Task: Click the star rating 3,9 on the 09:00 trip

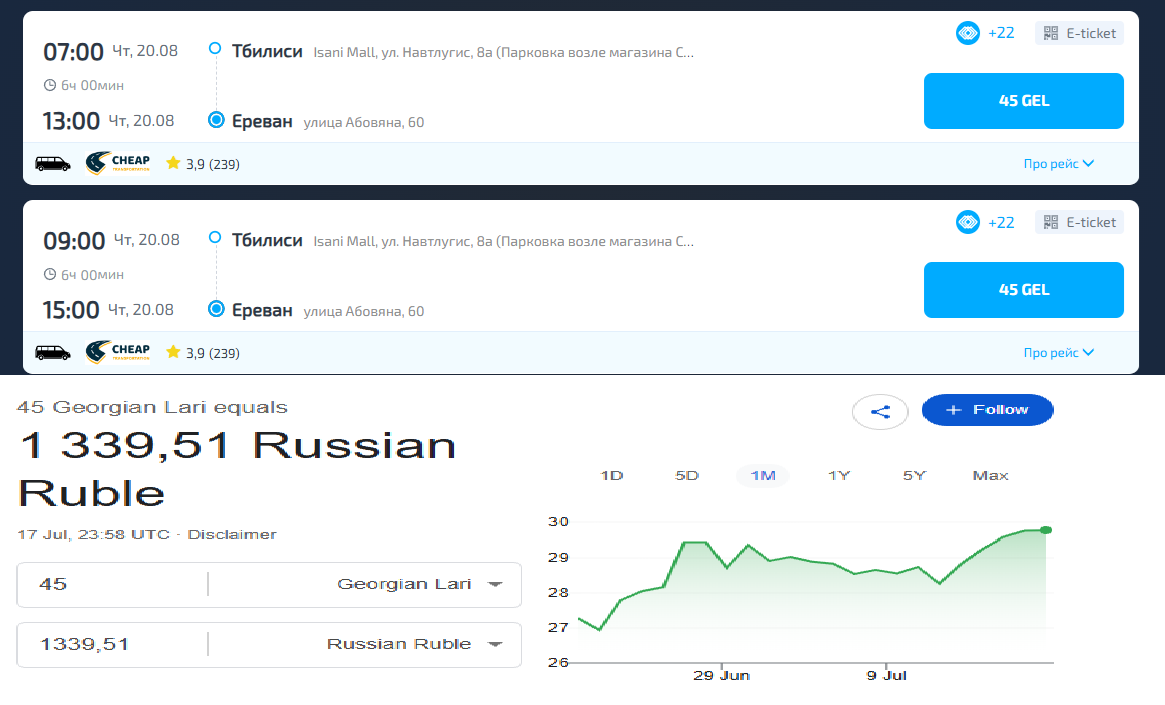Action: (203, 352)
